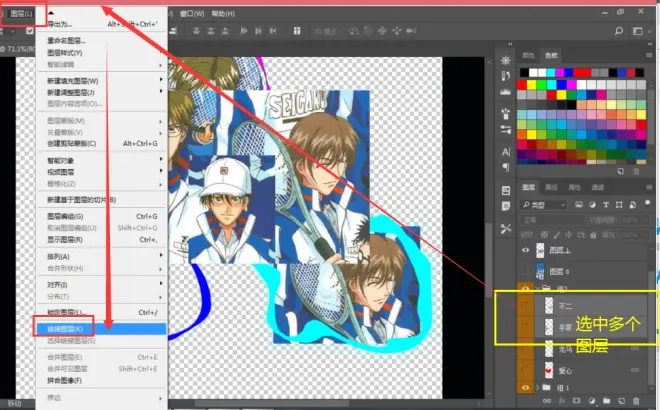Filter layers by adjustment layer icon
The height and width of the screenshot is (410, 660).
(x=592, y=205)
